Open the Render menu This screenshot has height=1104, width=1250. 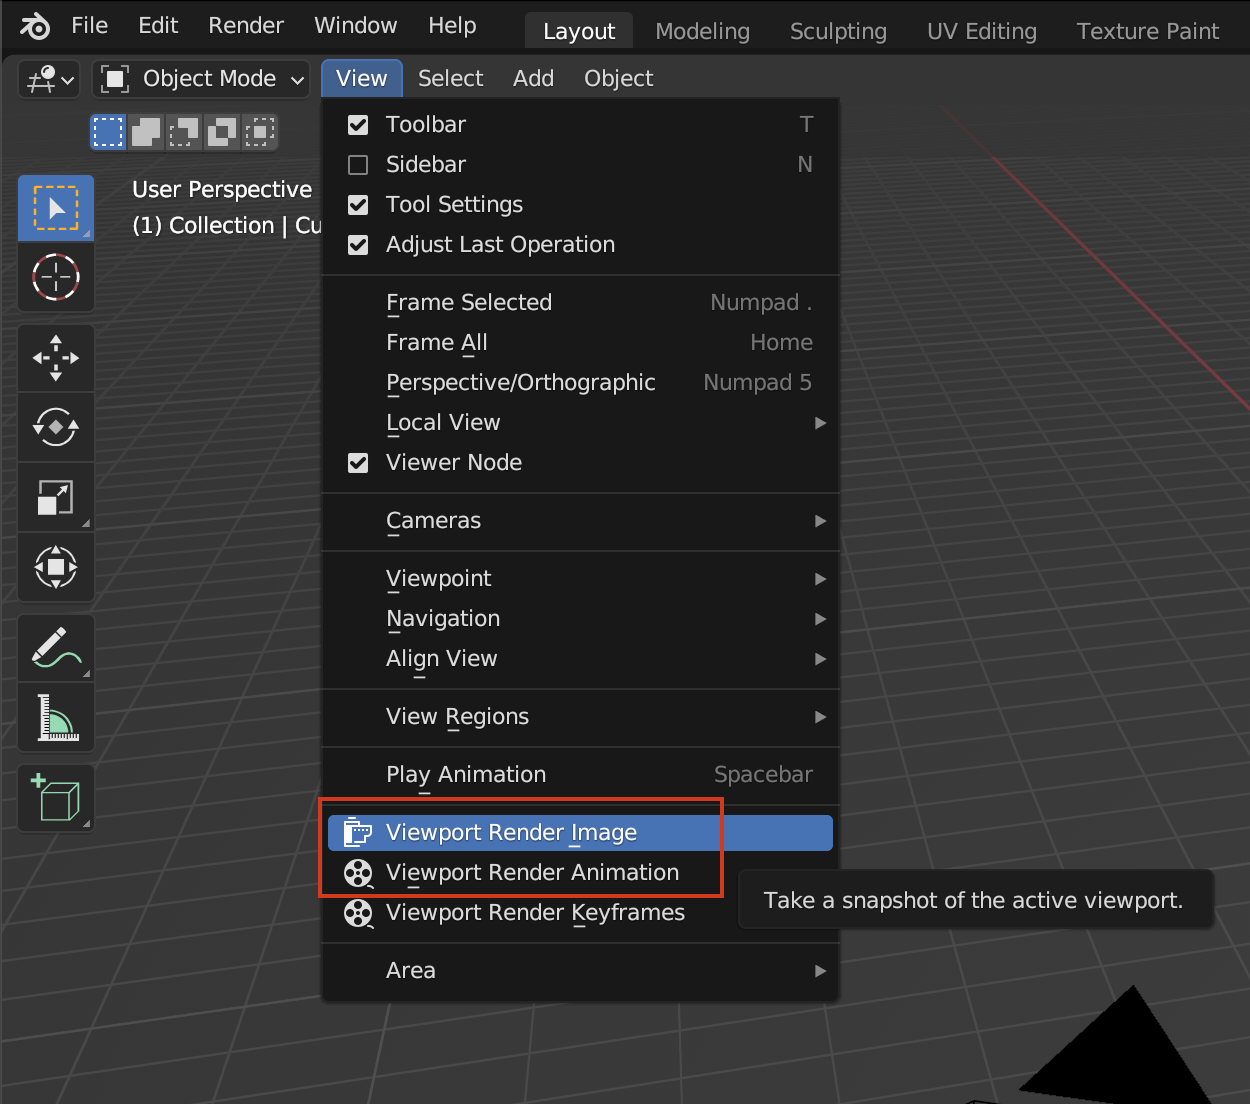(x=245, y=25)
